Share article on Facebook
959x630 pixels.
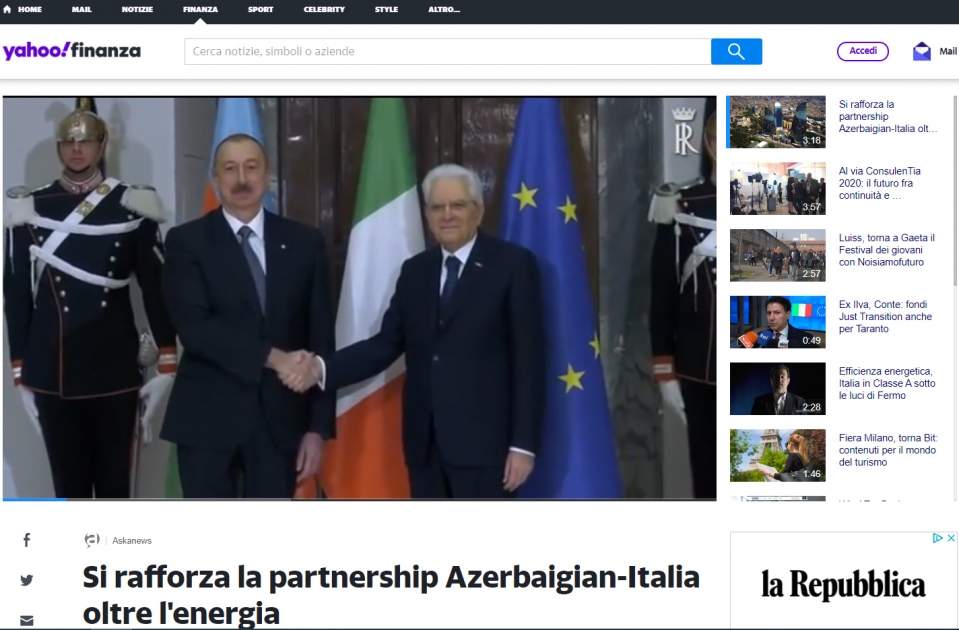click(x=27, y=539)
